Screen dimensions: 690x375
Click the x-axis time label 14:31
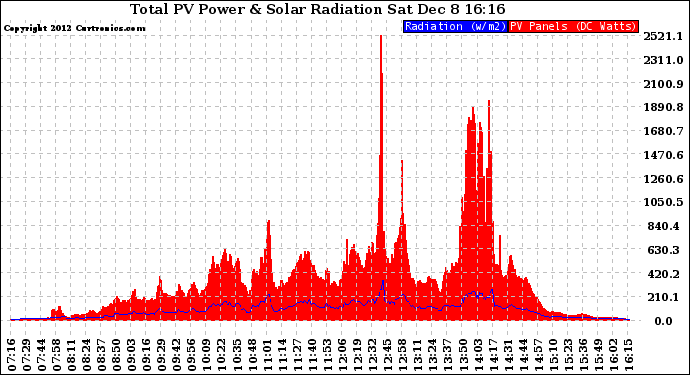click(x=508, y=354)
